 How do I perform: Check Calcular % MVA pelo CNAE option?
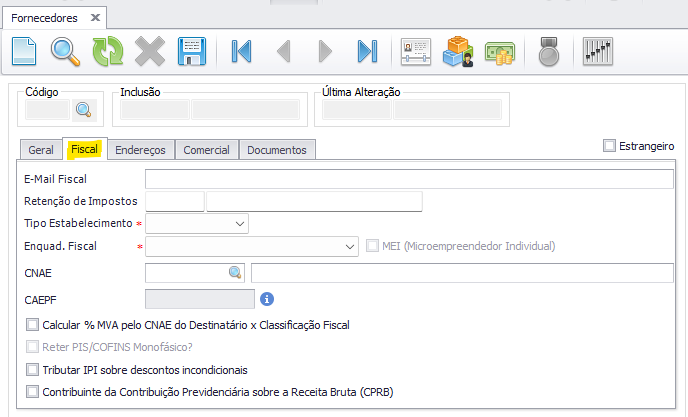[x=33, y=325]
